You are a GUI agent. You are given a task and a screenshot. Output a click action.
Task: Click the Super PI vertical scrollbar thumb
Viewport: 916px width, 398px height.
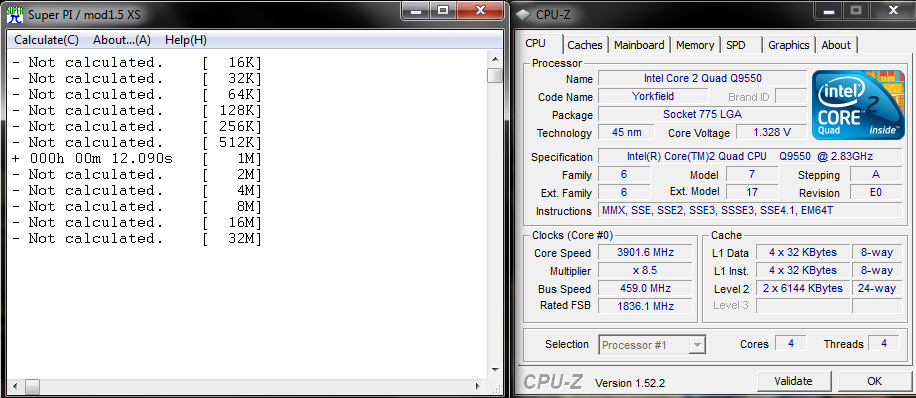(x=495, y=75)
